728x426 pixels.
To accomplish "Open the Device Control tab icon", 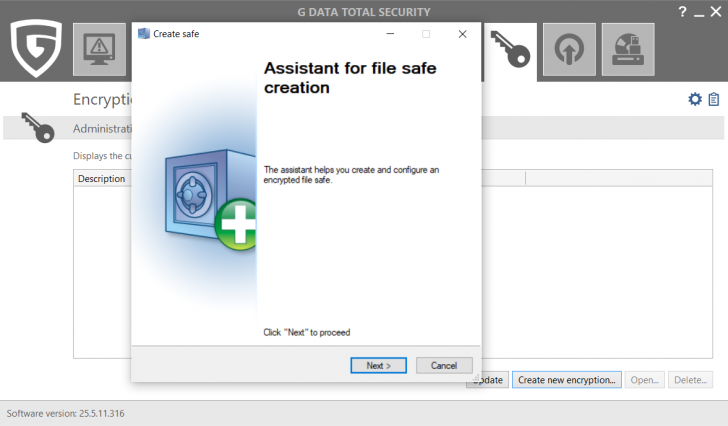I will click(x=628, y=49).
